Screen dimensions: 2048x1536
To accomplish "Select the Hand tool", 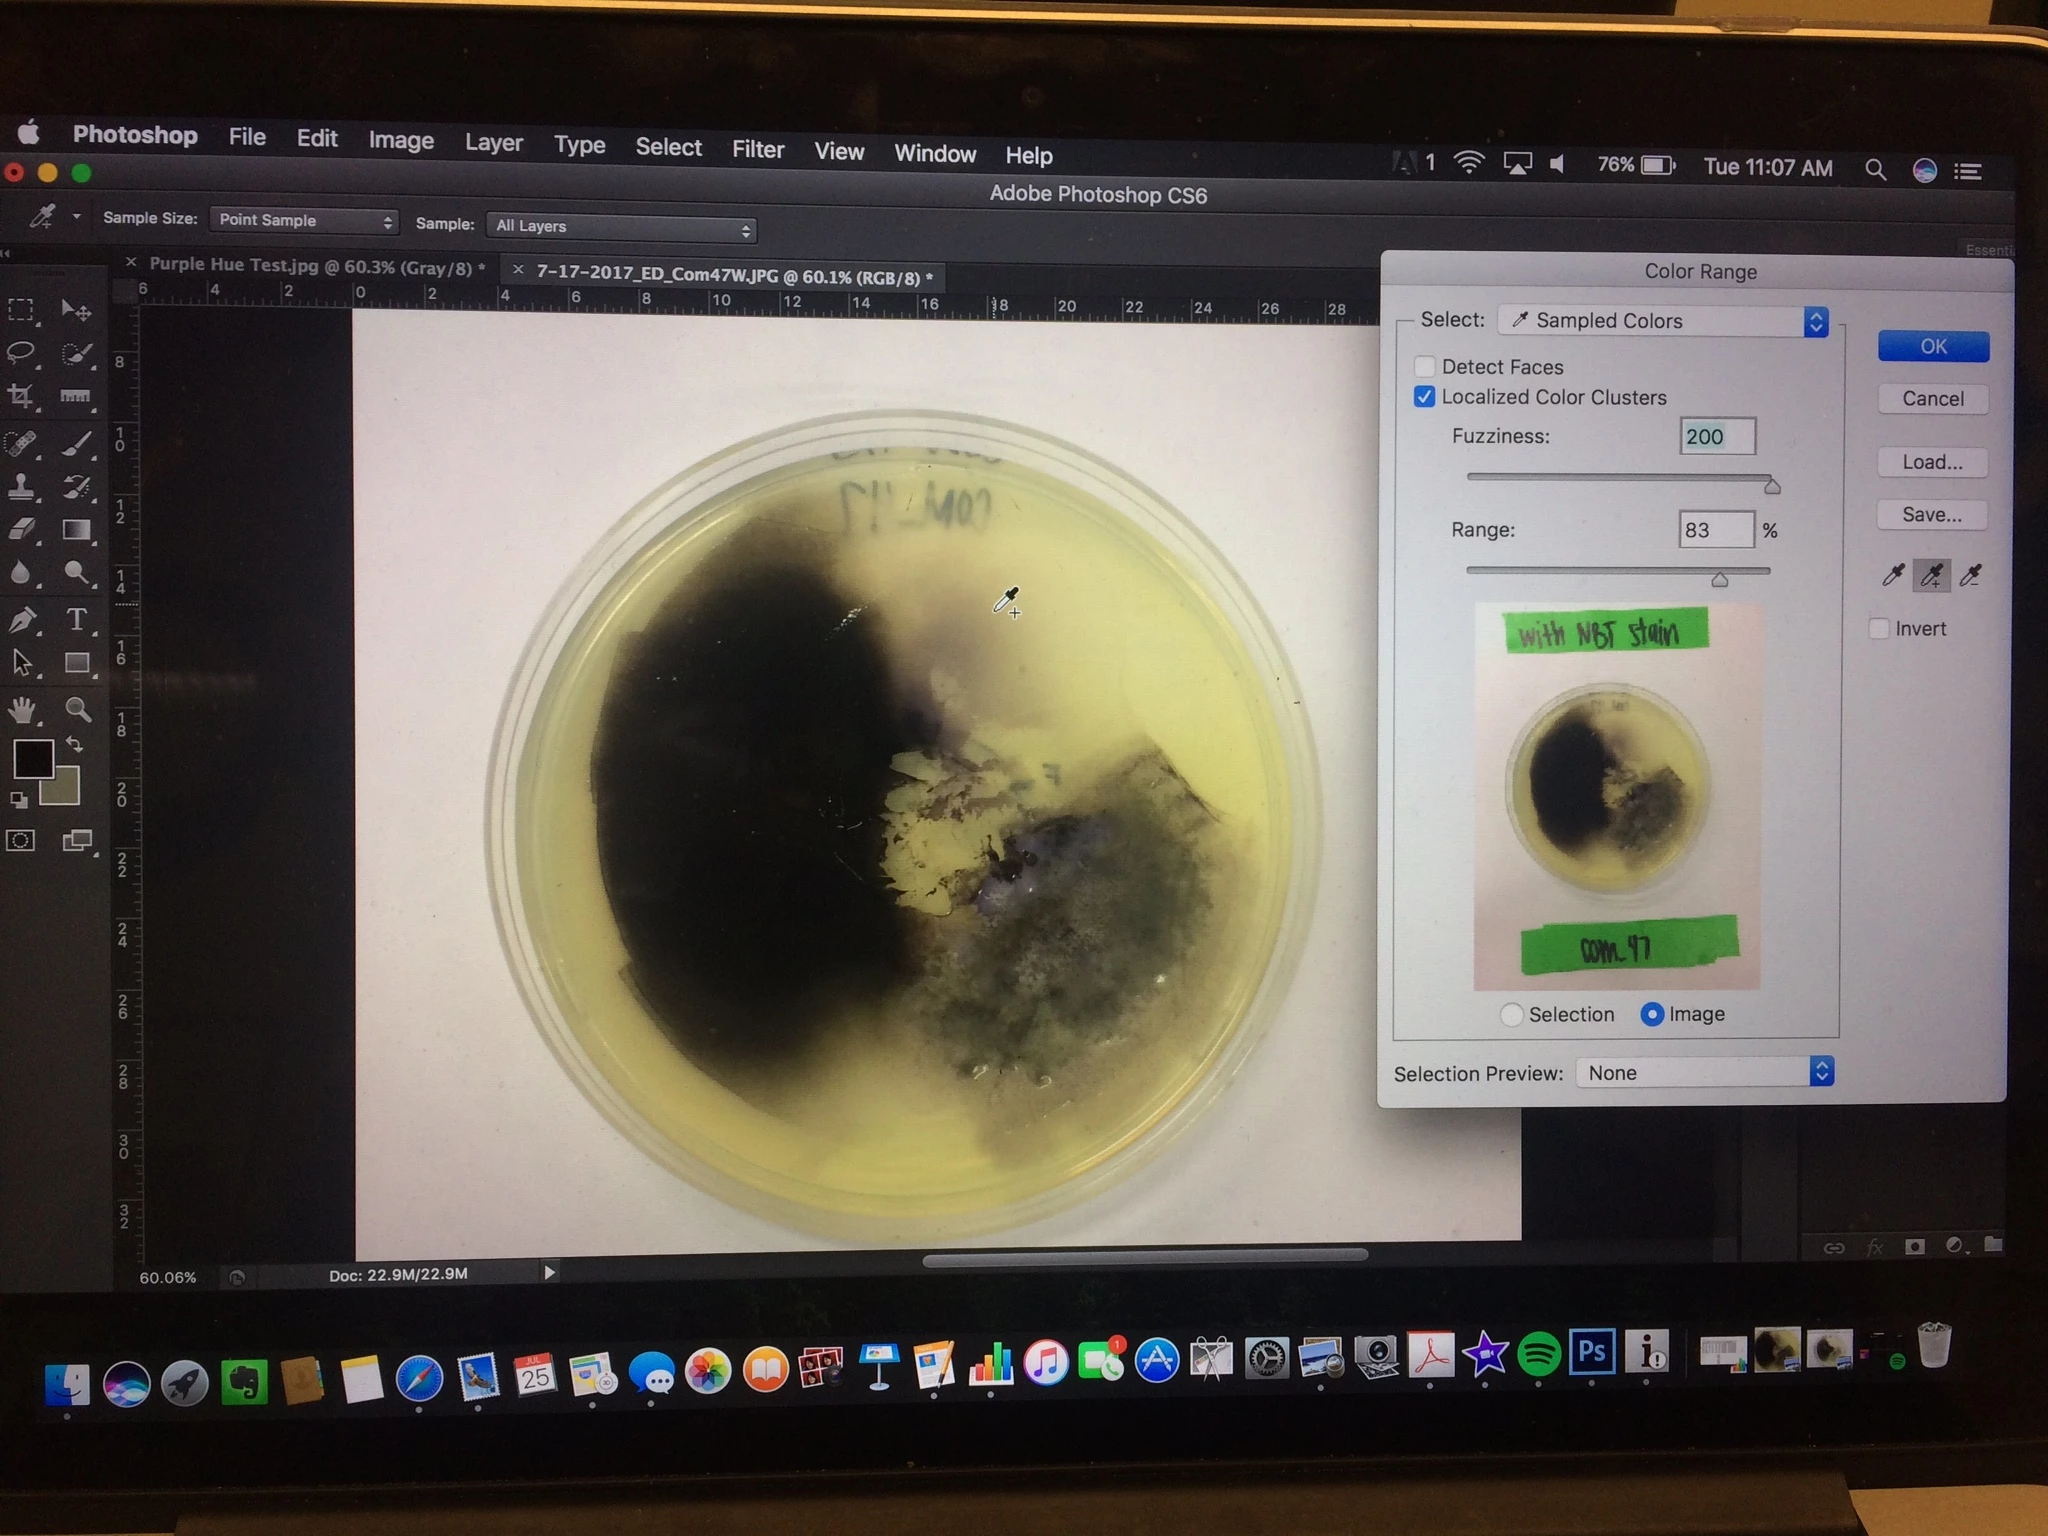I will click(22, 710).
